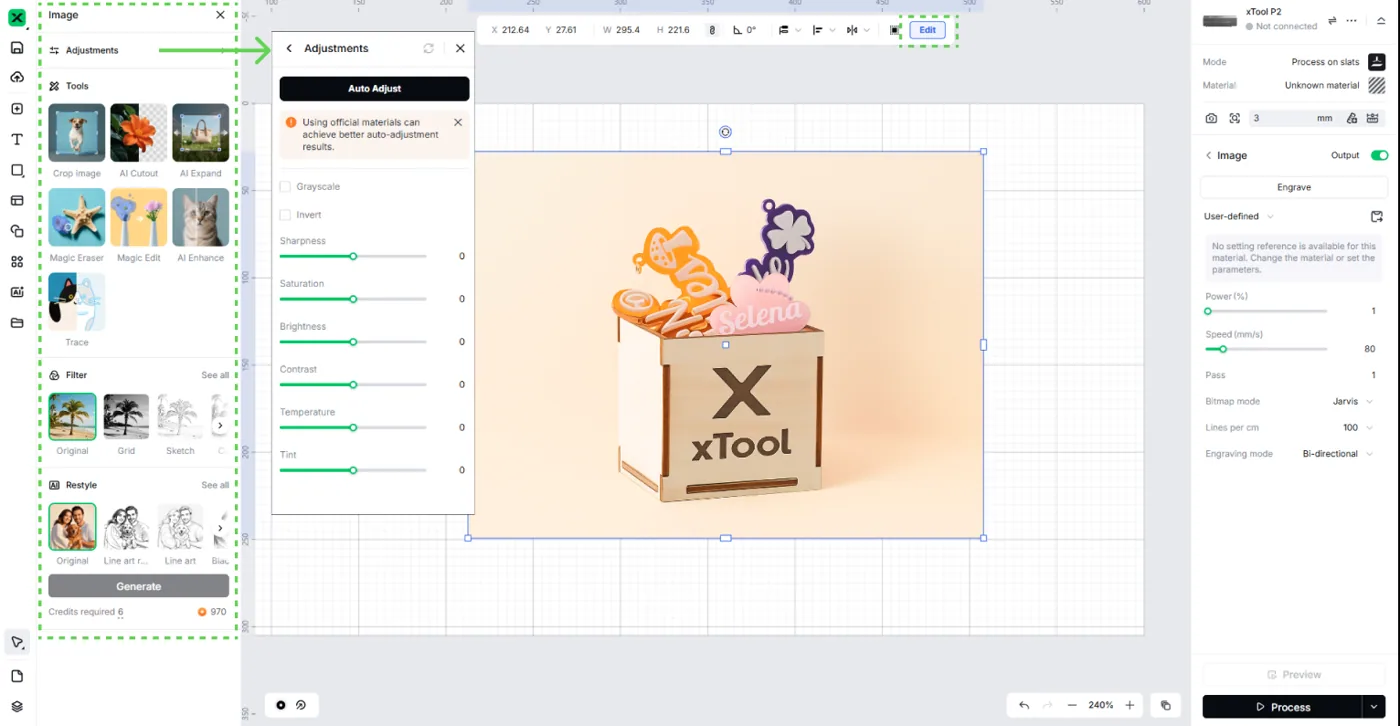
Task: Open the Engraving mode Bi-directional dropdown
Action: [1338, 453]
